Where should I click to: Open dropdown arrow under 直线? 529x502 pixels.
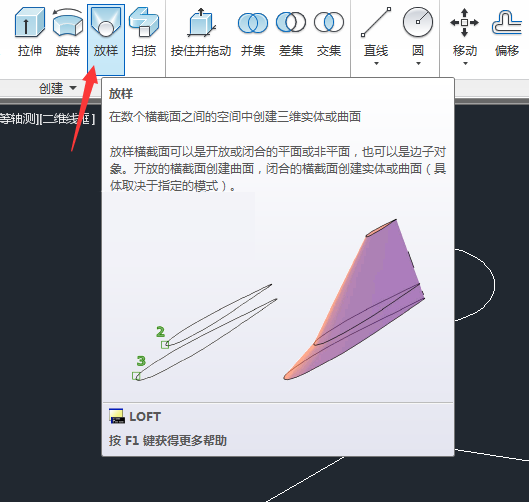(x=377, y=63)
